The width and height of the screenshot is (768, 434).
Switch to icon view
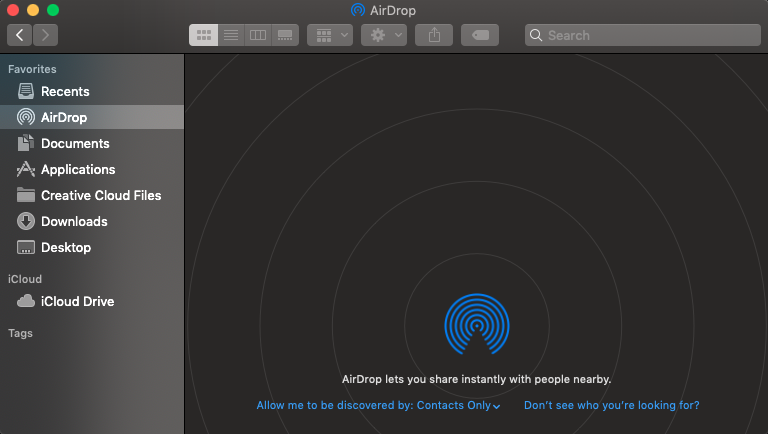click(203, 35)
